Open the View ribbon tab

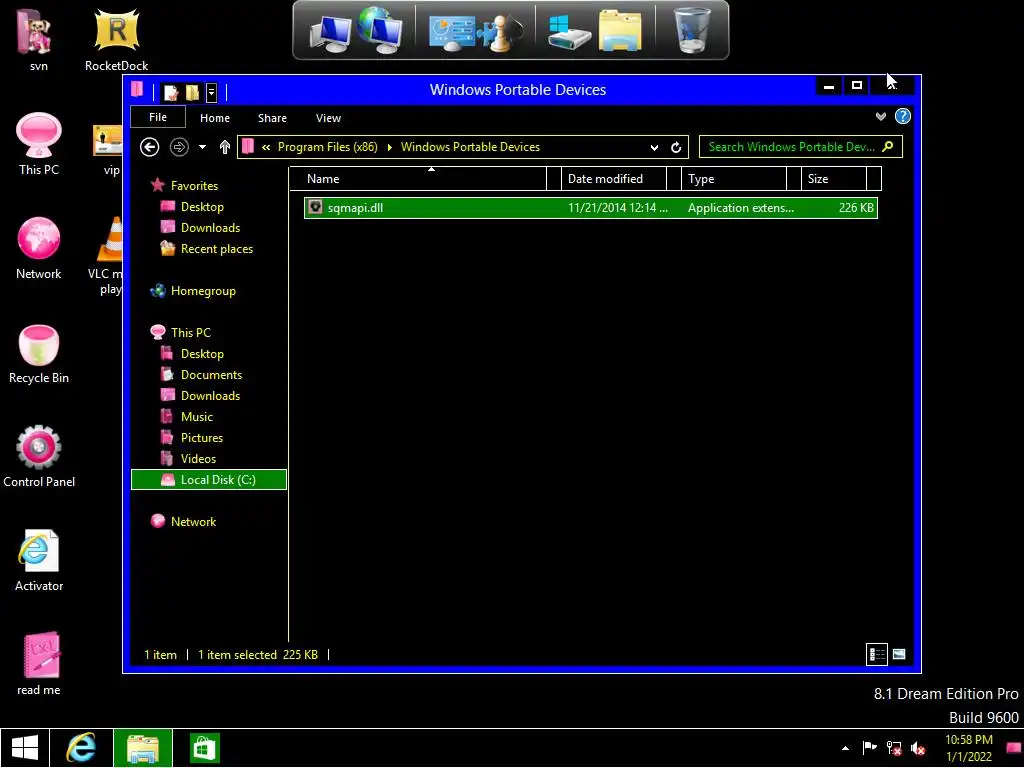[x=328, y=118]
